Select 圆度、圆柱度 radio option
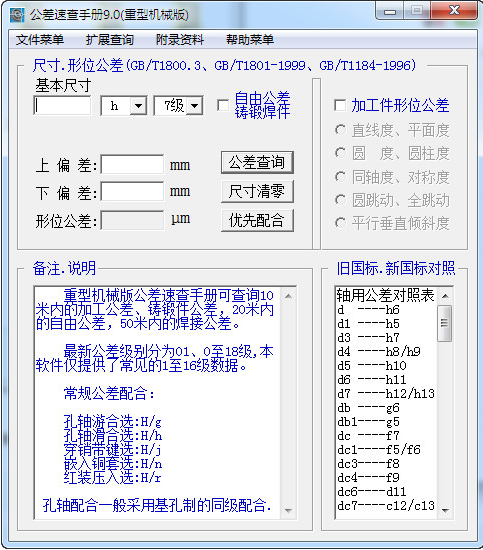 coord(340,153)
